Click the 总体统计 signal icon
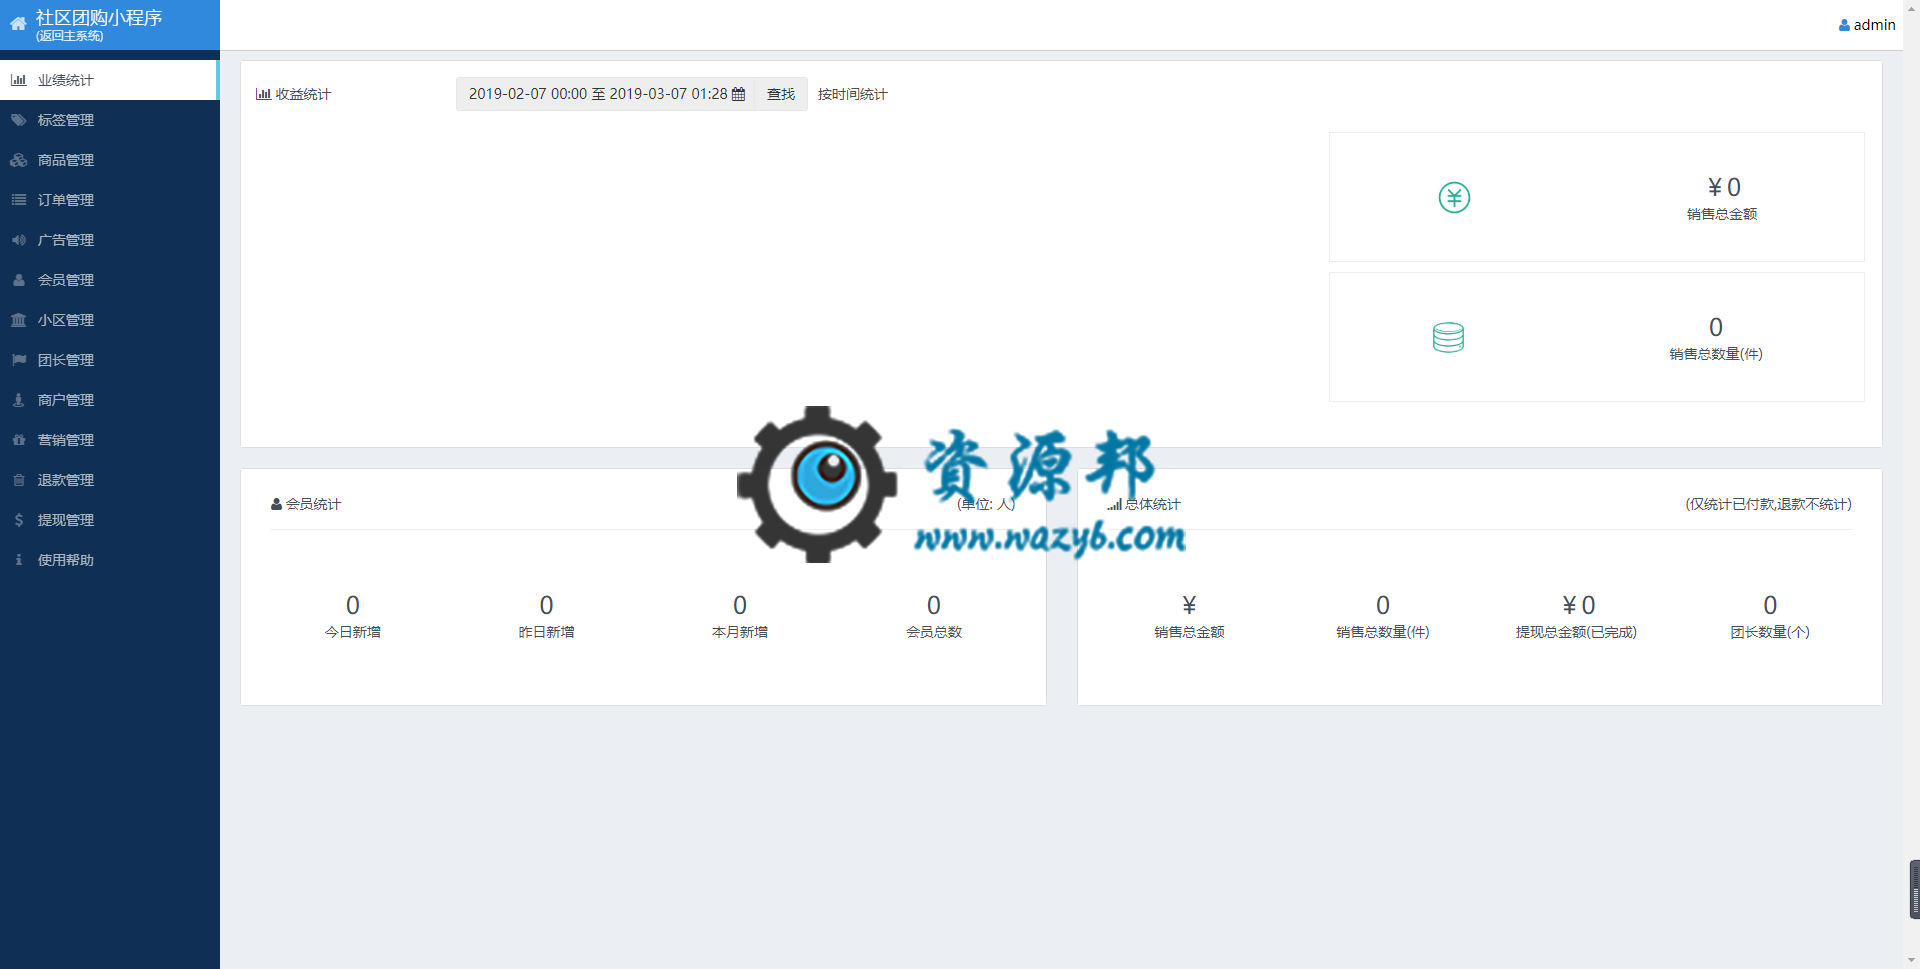 coord(1115,505)
